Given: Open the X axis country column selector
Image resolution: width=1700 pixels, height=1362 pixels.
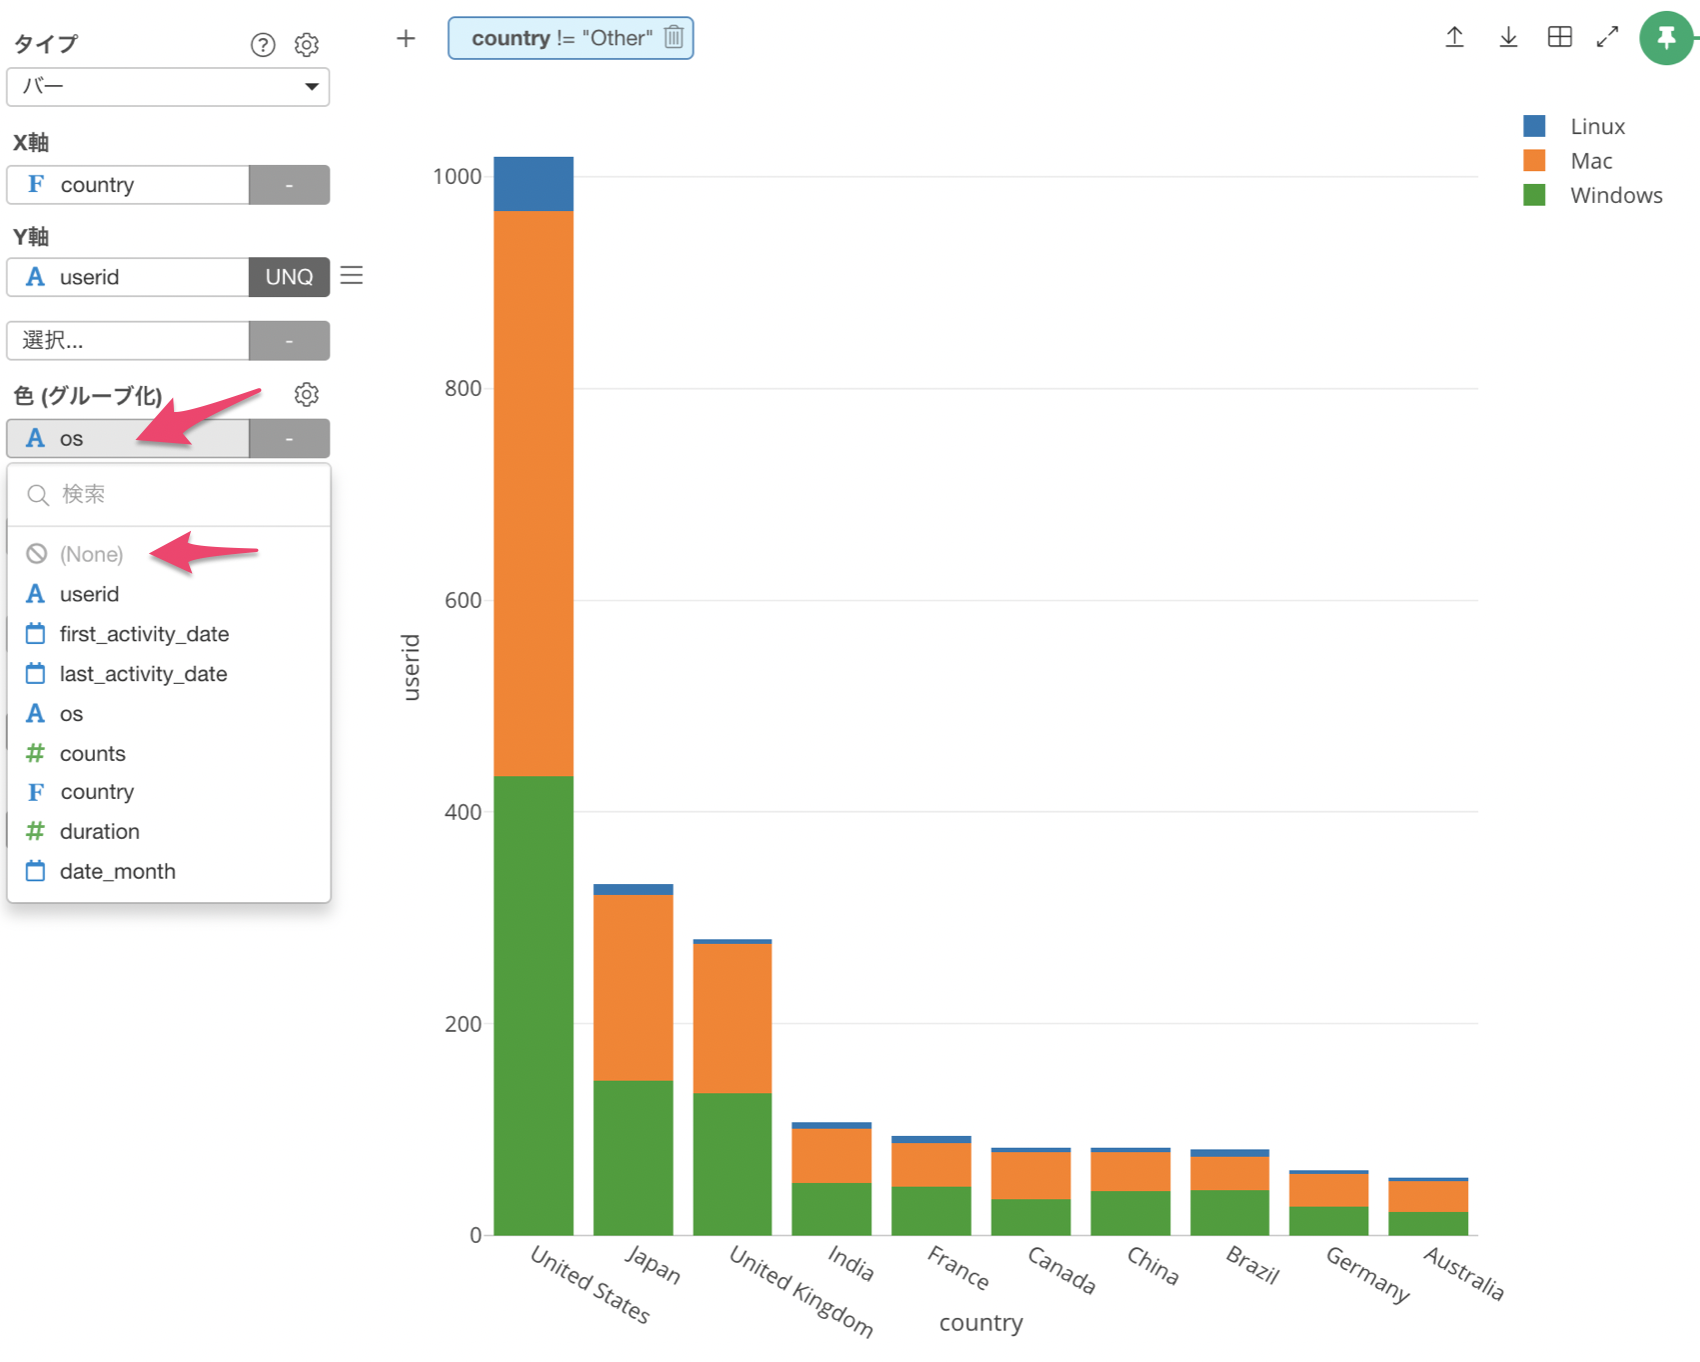Looking at the screenshot, I should [x=128, y=185].
